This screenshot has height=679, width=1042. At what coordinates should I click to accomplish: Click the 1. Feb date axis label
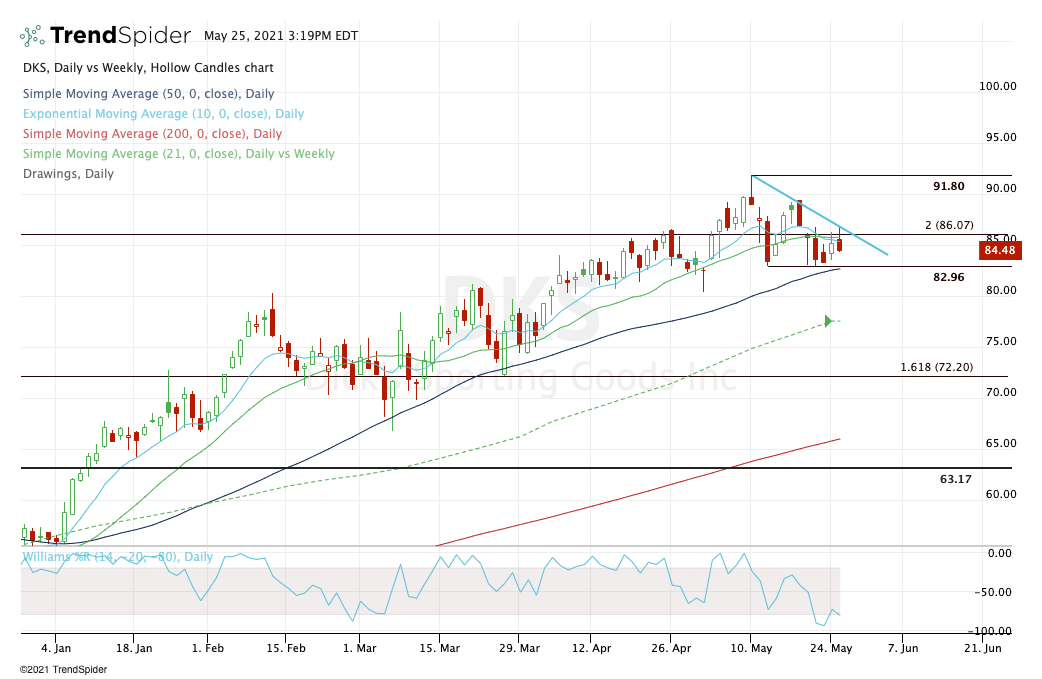pyautogui.click(x=207, y=648)
